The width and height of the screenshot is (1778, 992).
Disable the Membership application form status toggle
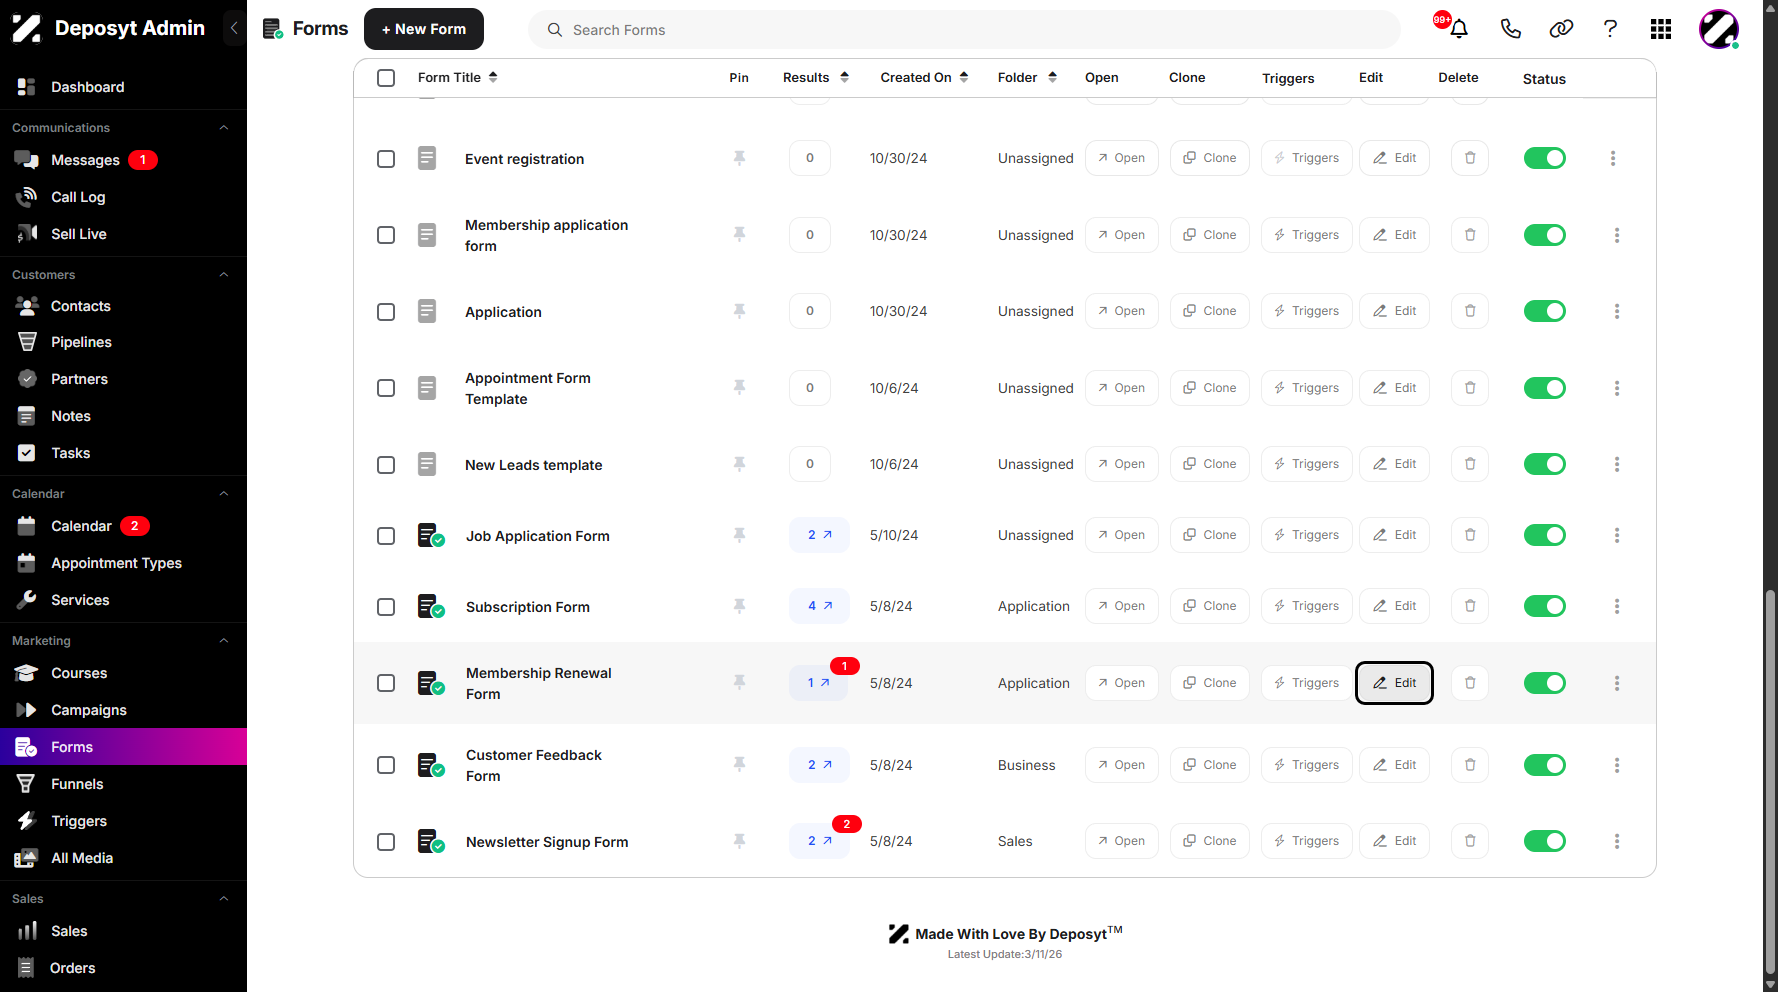click(x=1544, y=235)
